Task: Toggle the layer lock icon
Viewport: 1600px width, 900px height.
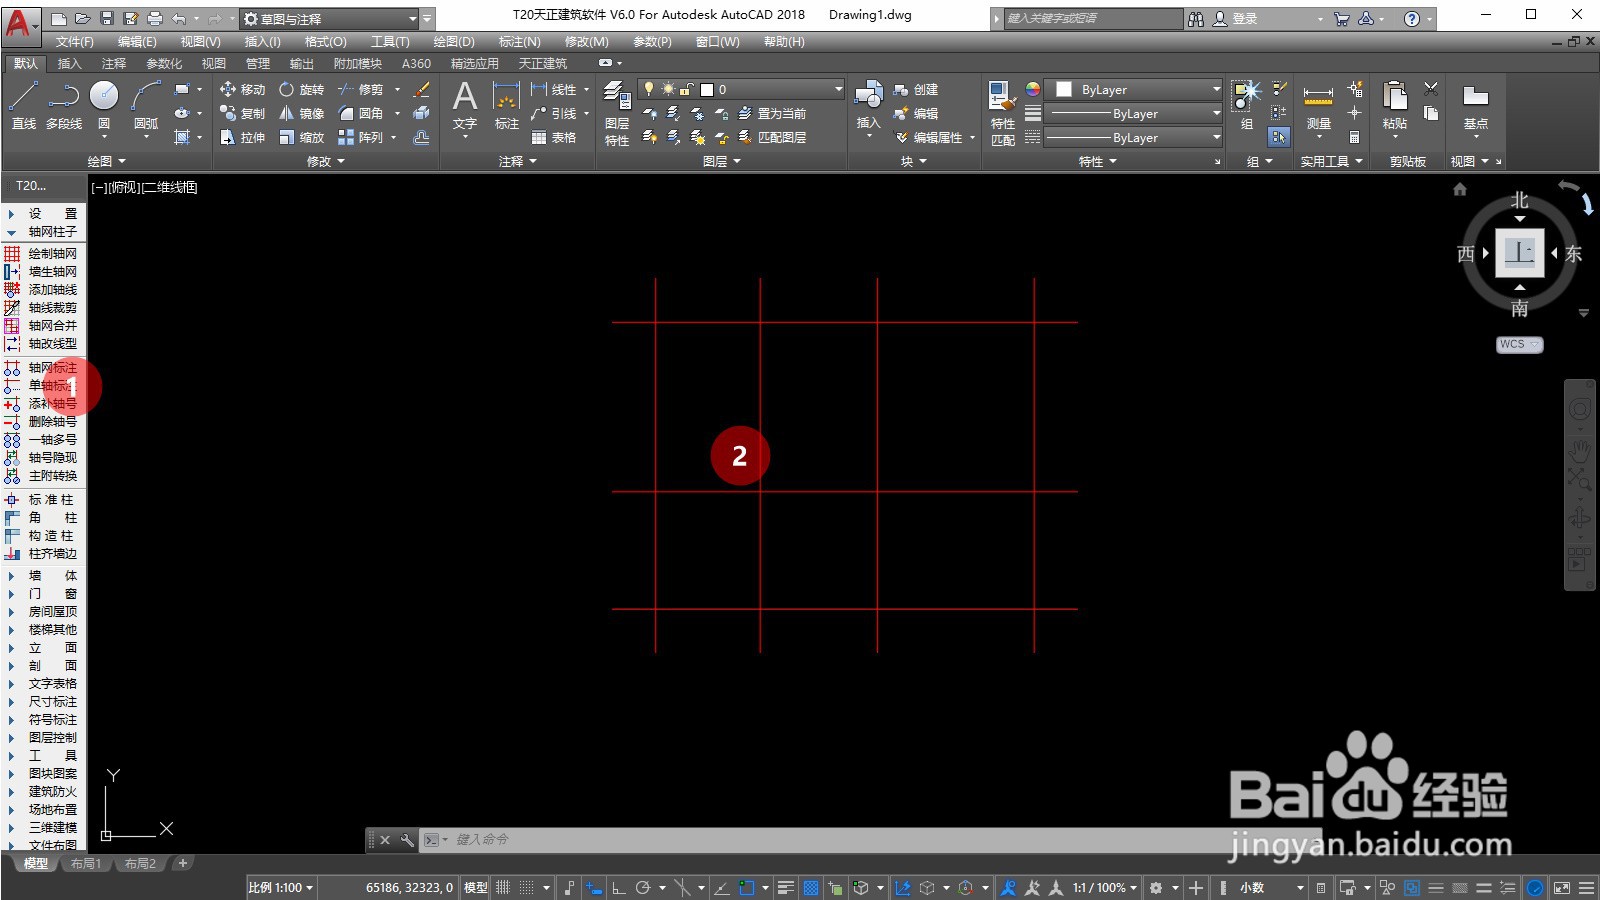Action: coord(686,89)
